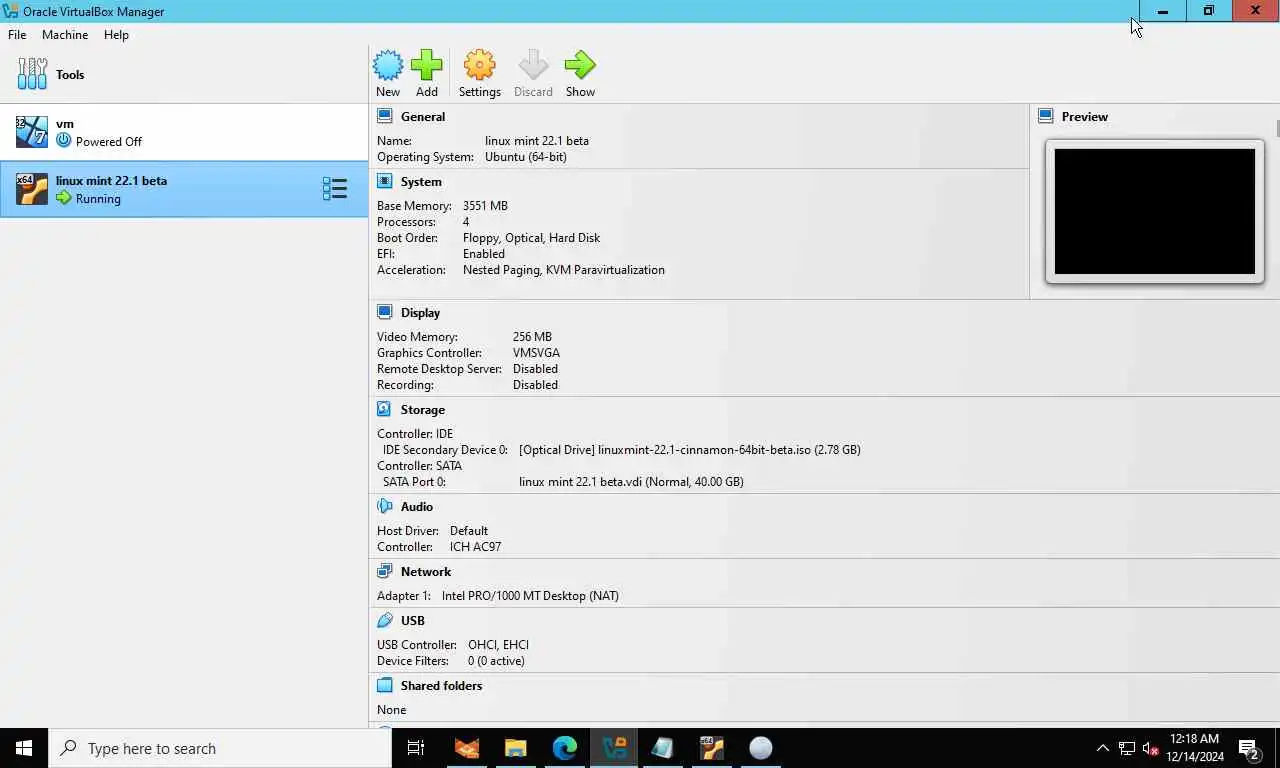Click the Network section icon
Viewport: 1280px width, 768px height.
[x=385, y=571]
